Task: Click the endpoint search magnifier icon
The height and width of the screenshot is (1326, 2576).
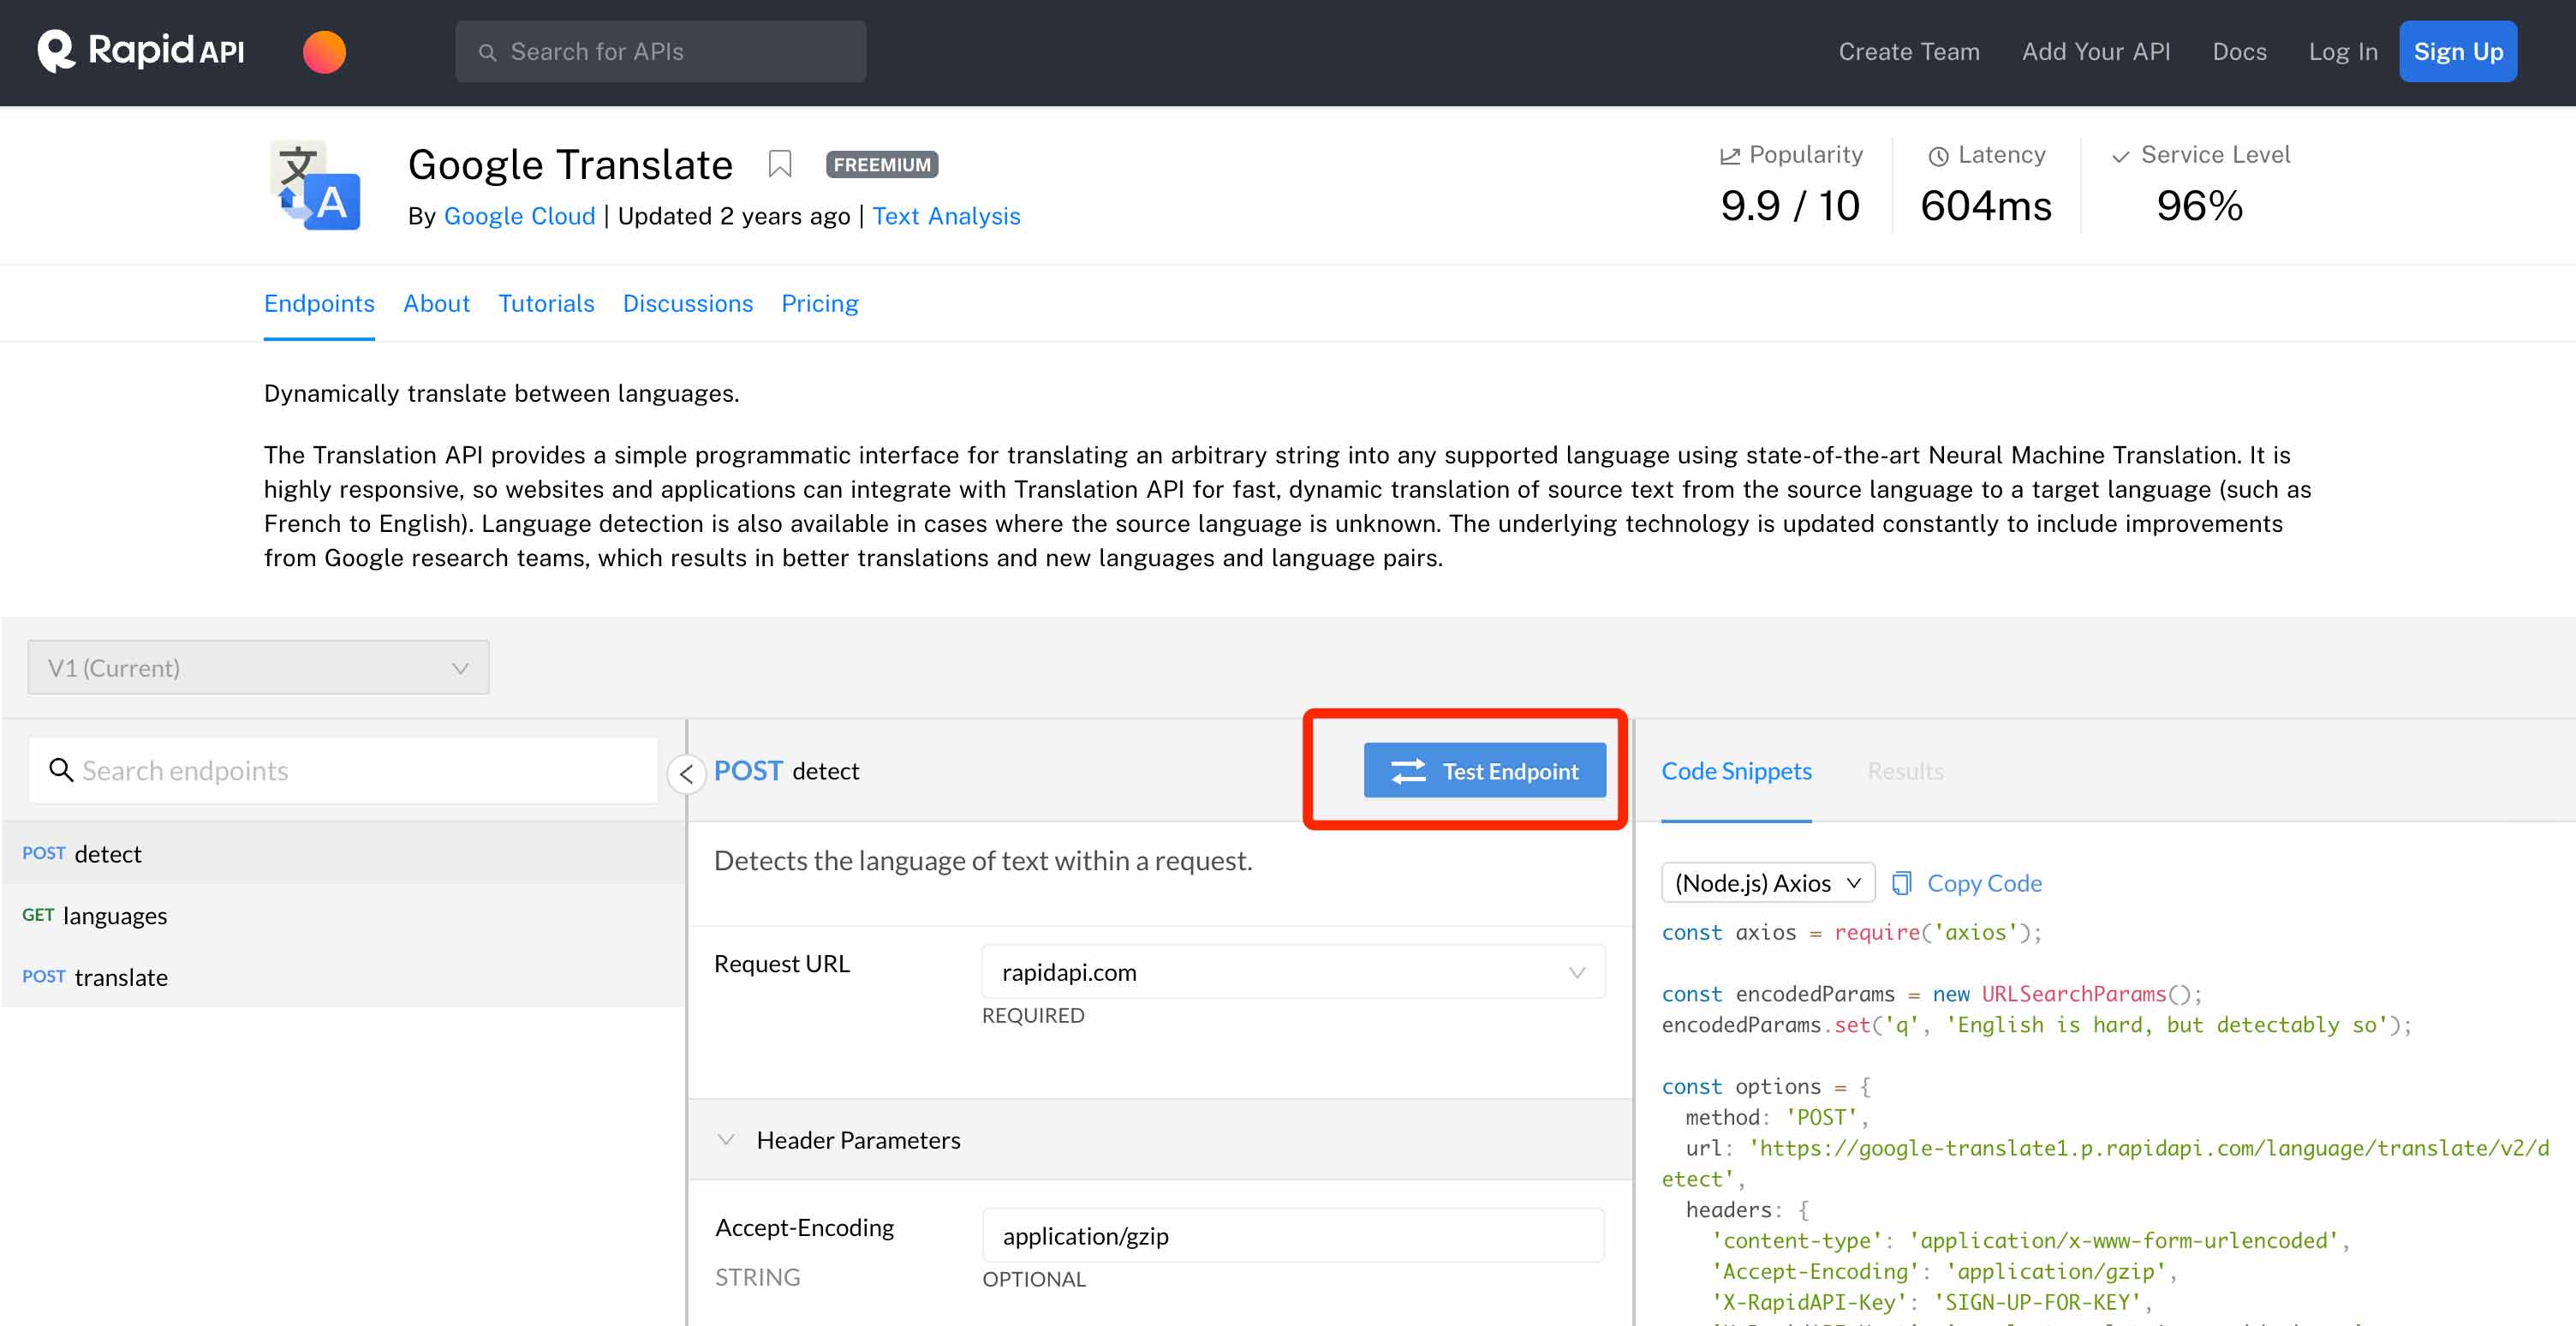Action: [61, 770]
